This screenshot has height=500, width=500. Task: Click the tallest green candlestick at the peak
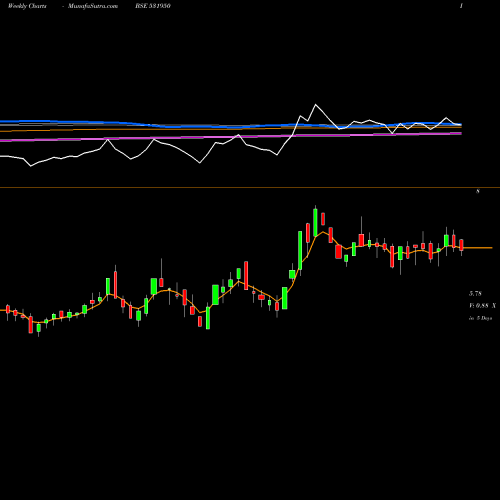point(315,222)
